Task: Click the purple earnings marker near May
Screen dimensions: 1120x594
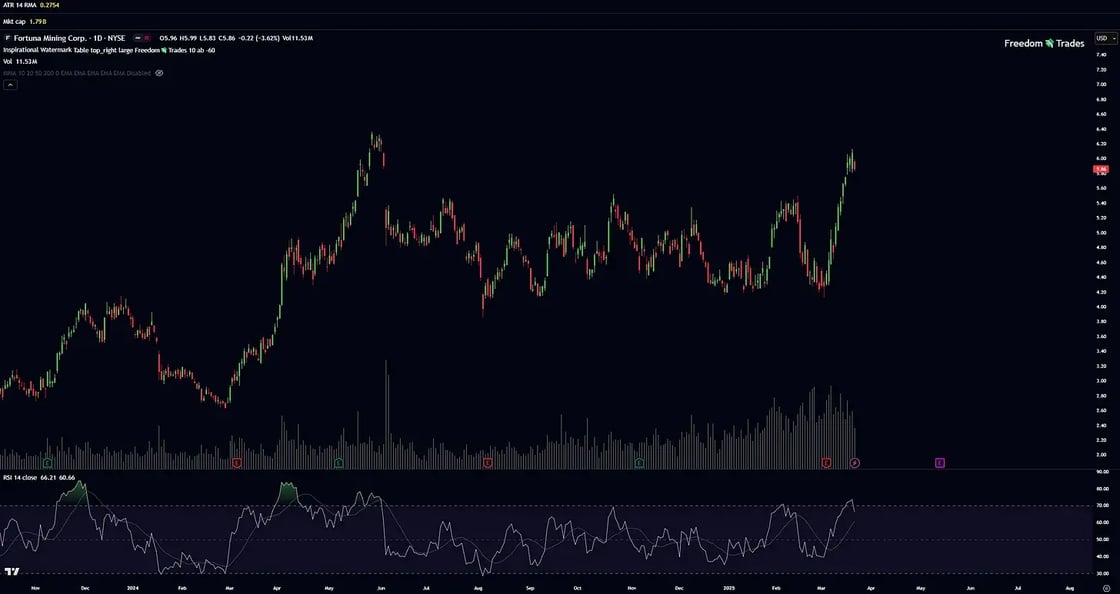Action: point(940,463)
